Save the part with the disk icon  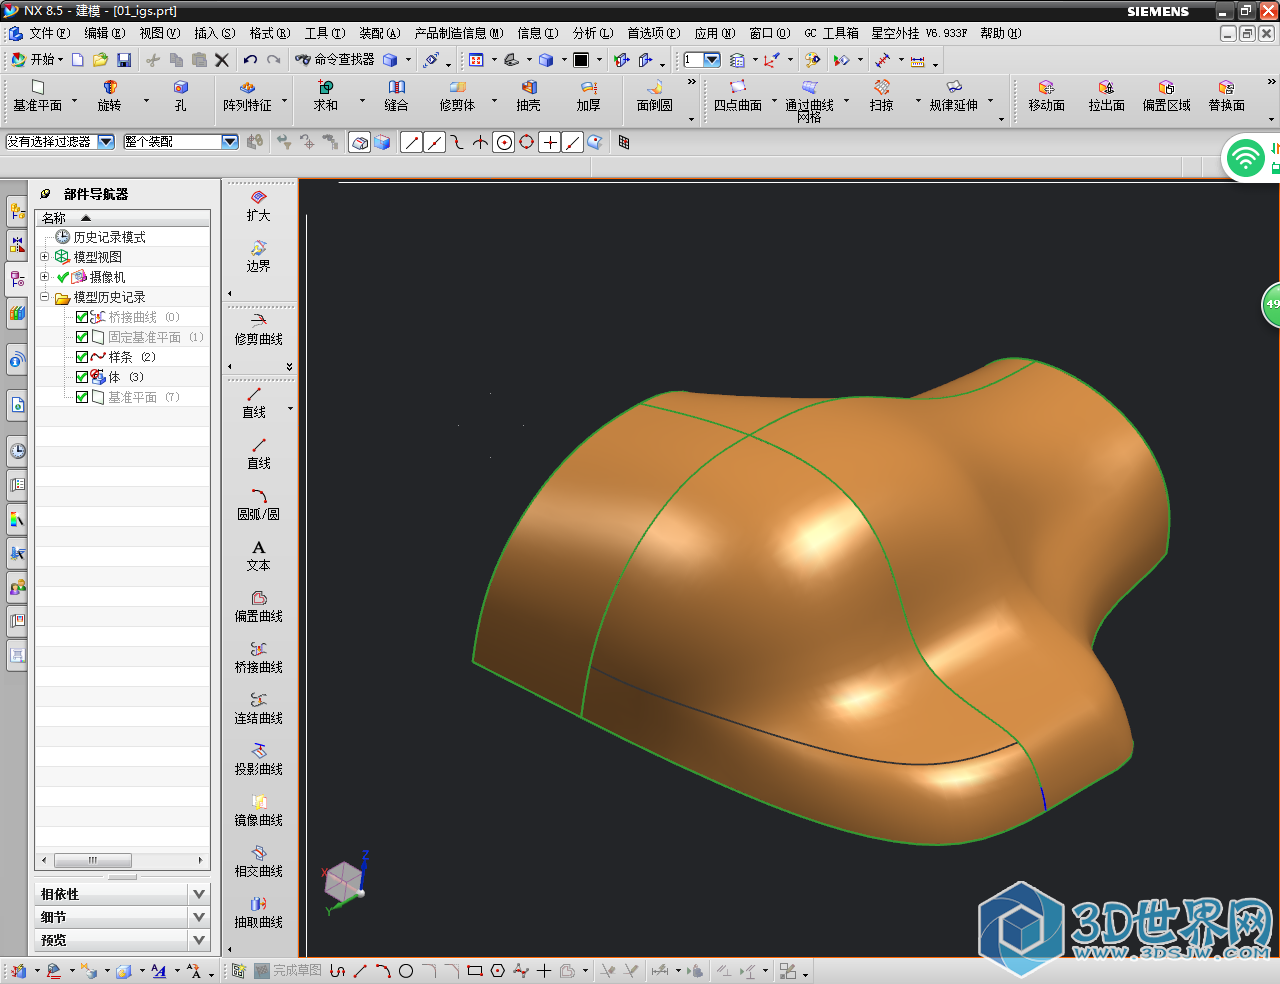[124, 60]
